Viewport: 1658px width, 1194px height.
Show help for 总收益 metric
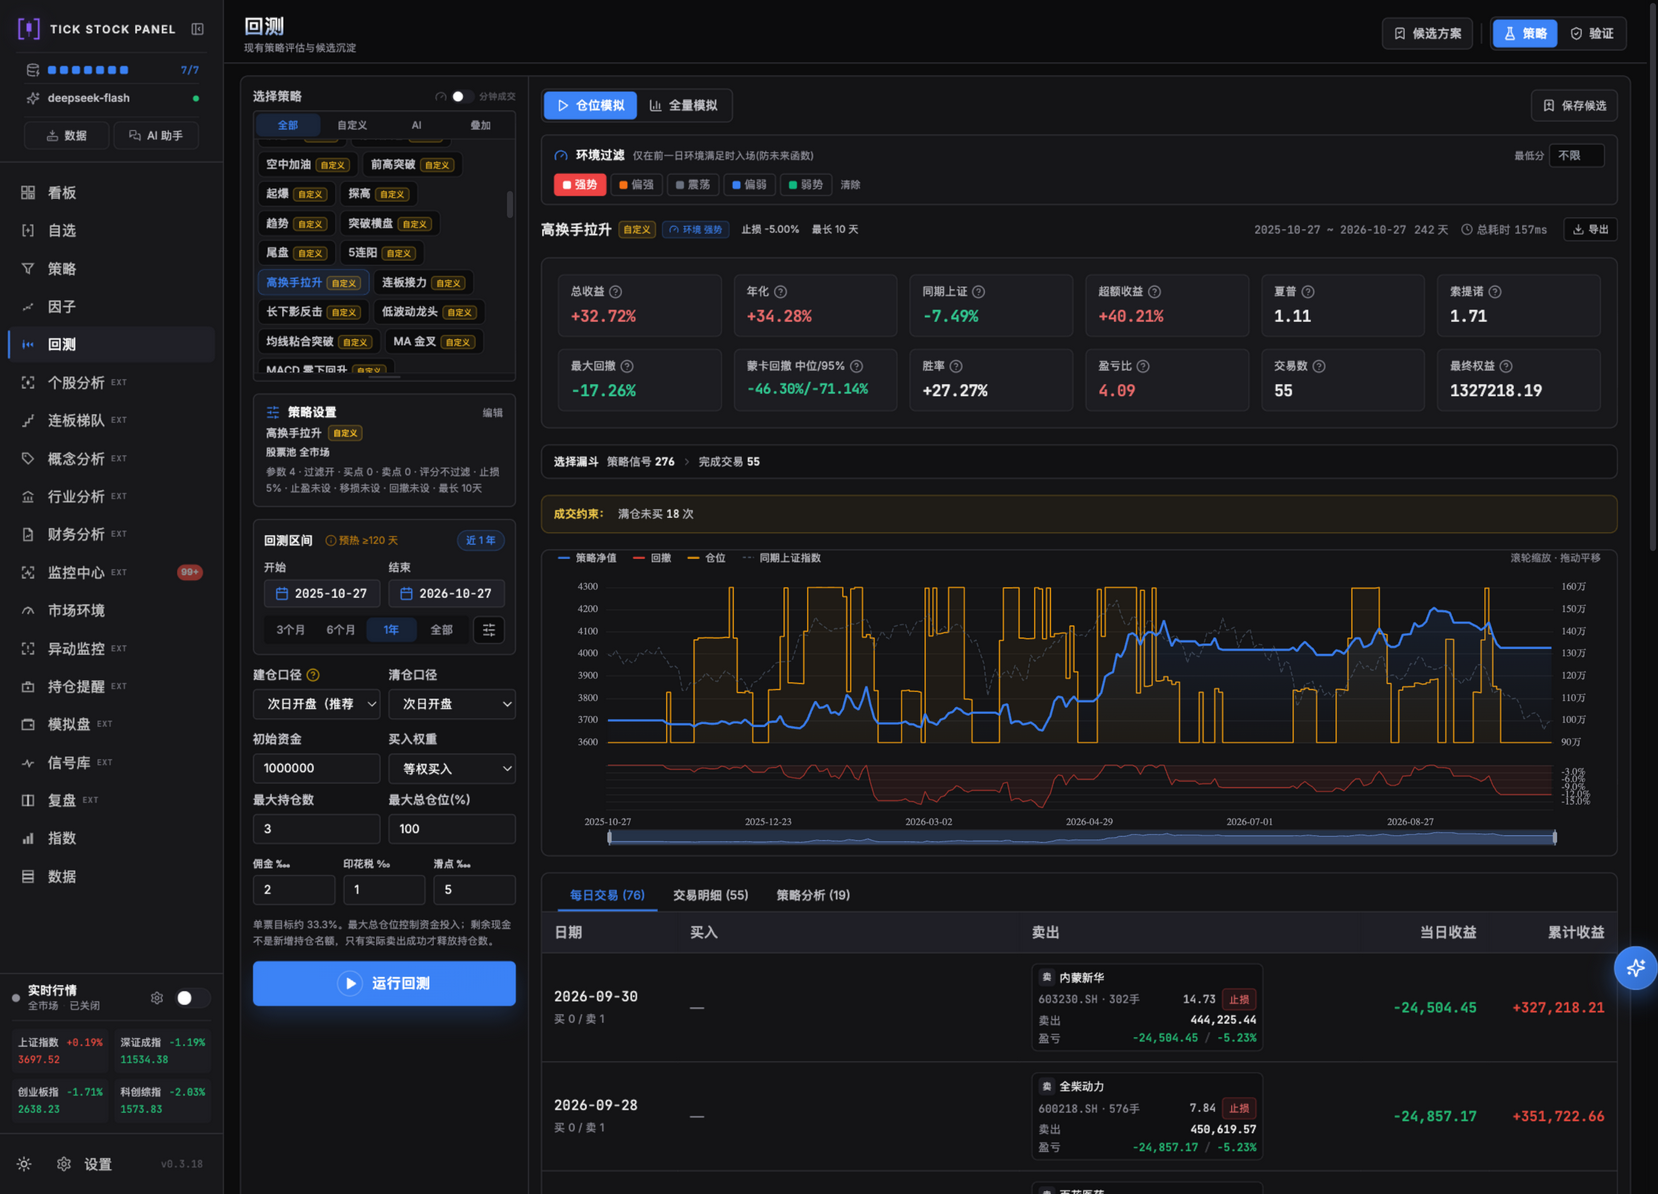616,292
